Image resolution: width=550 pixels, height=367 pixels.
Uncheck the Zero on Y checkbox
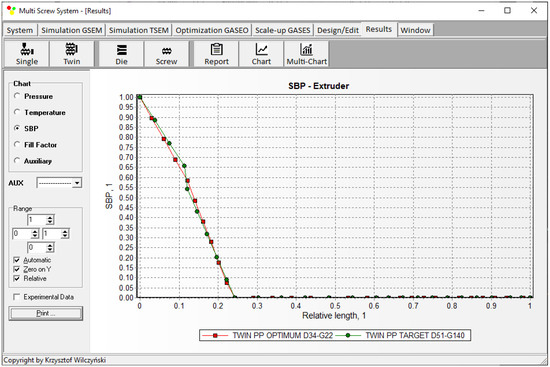tap(16, 269)
